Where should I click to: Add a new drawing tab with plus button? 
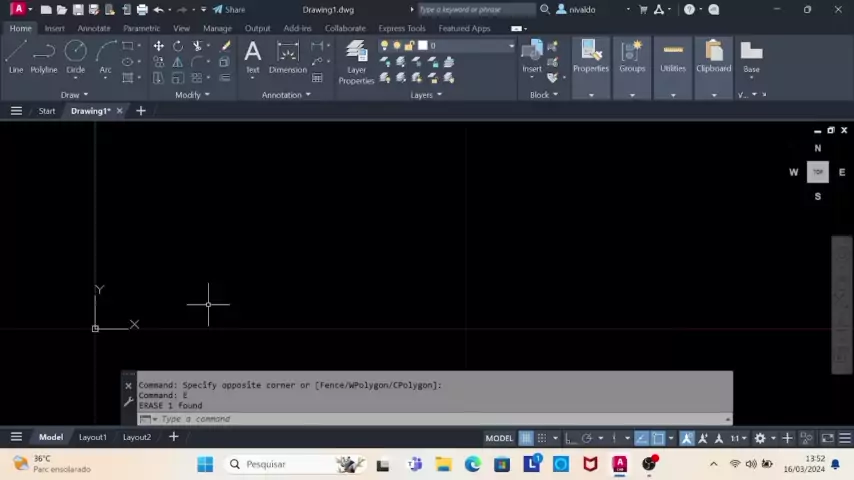pos(141,111)
